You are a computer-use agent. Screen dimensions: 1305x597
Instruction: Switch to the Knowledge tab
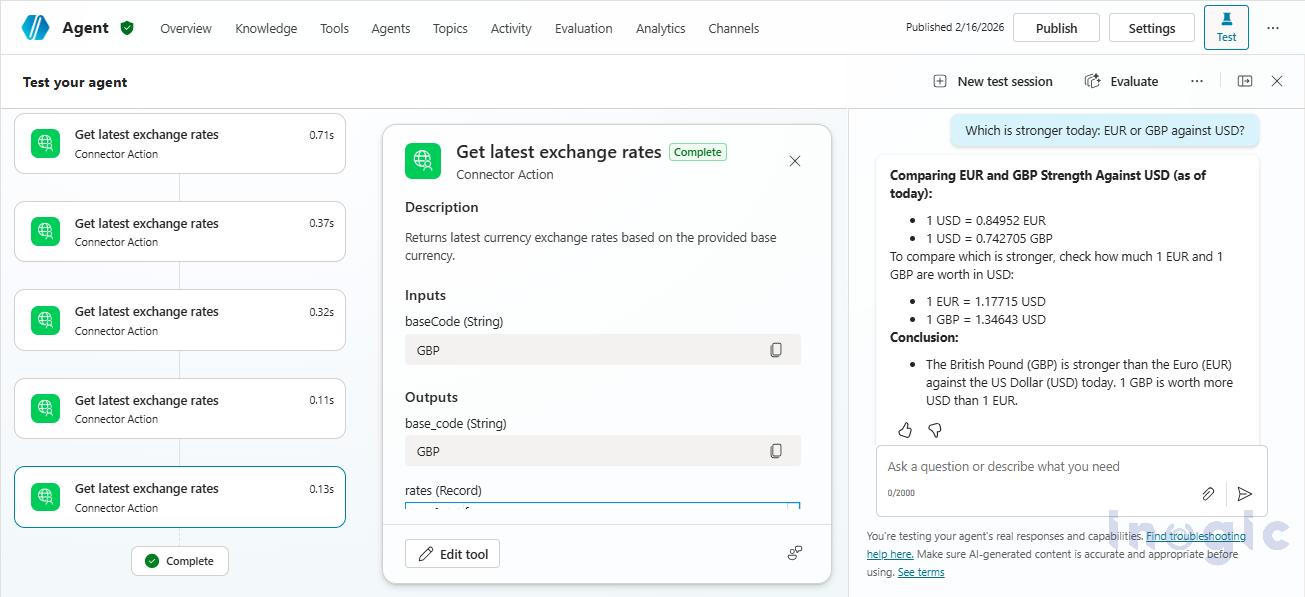coord(266,28)
